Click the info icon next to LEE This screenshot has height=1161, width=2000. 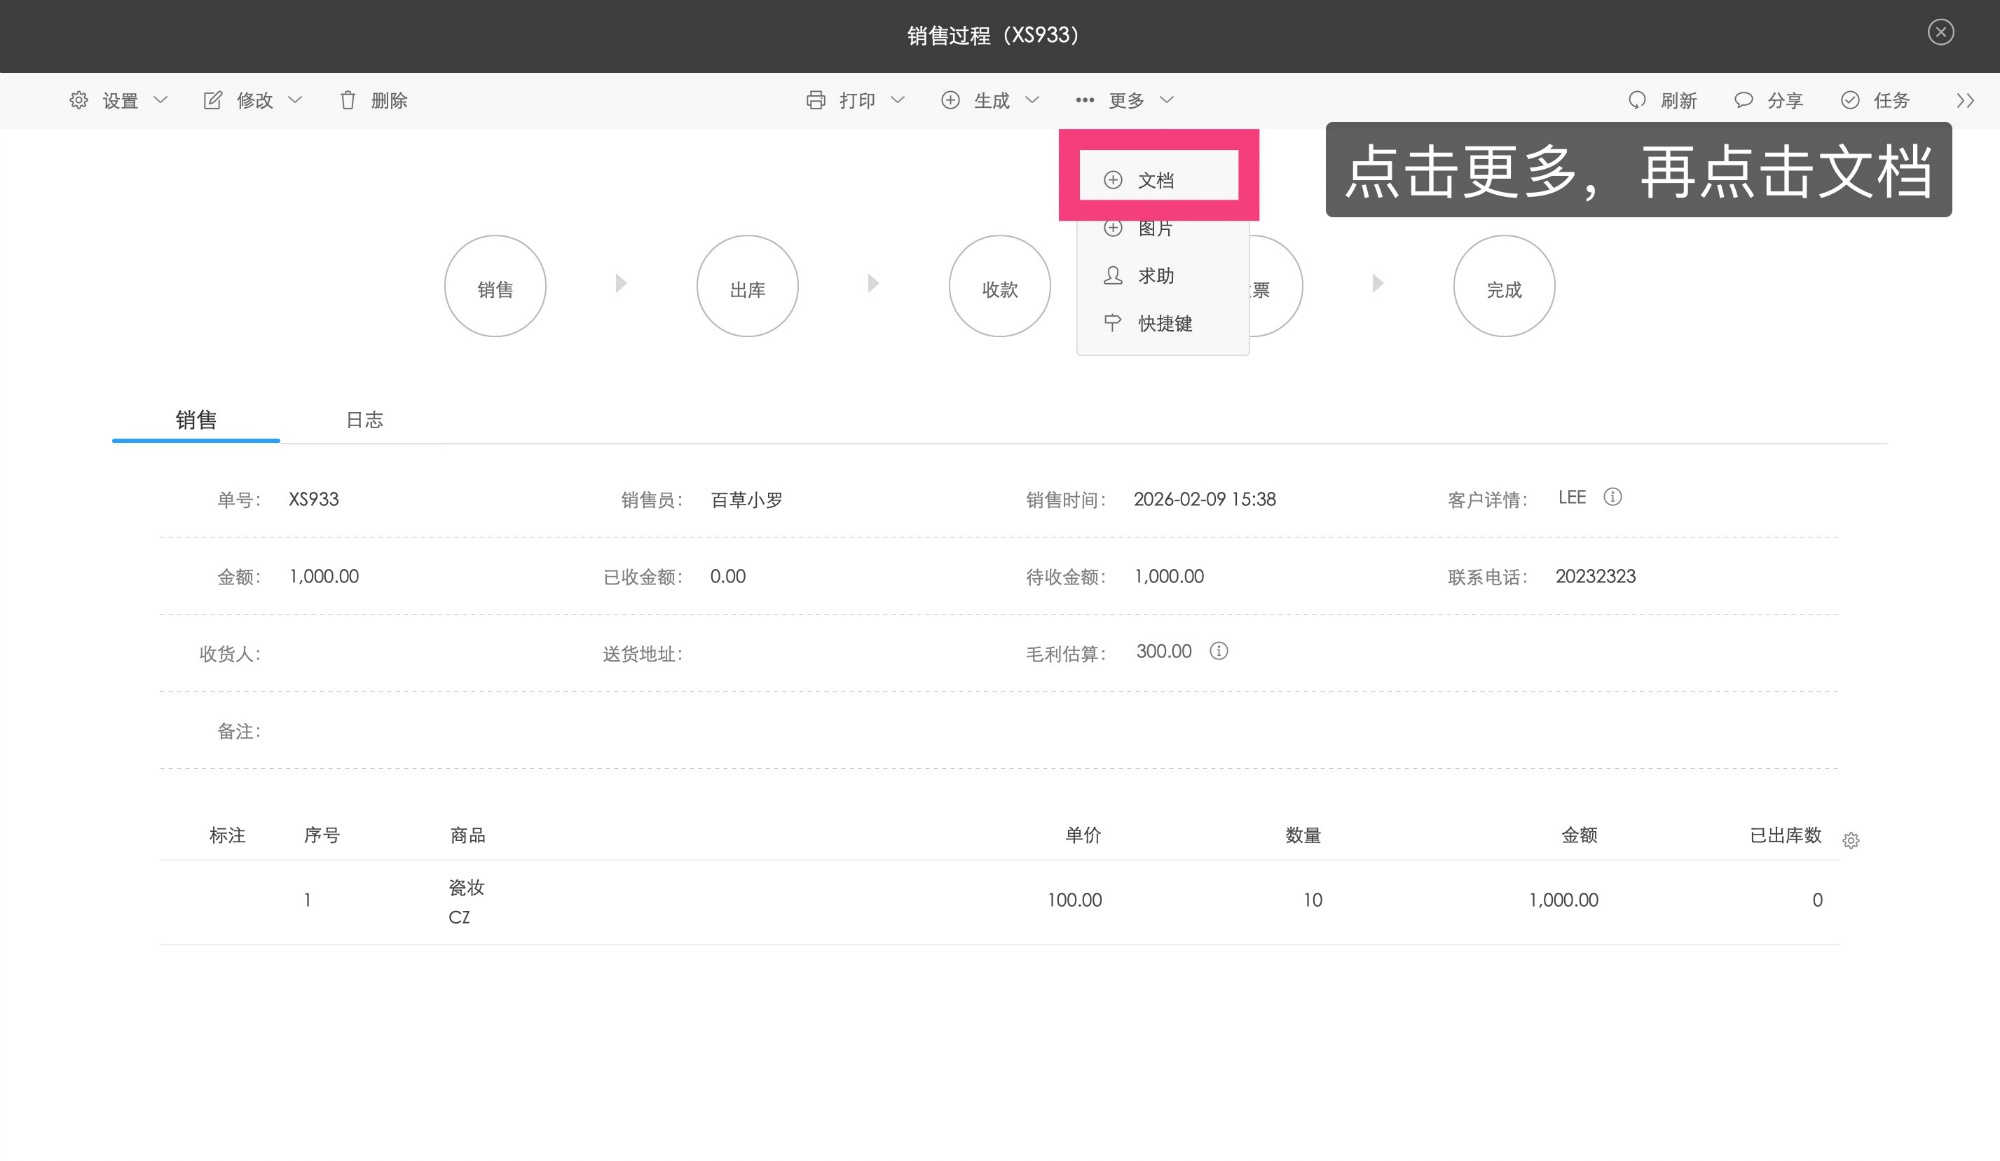pyautogui.click(x=1613, y=497)
